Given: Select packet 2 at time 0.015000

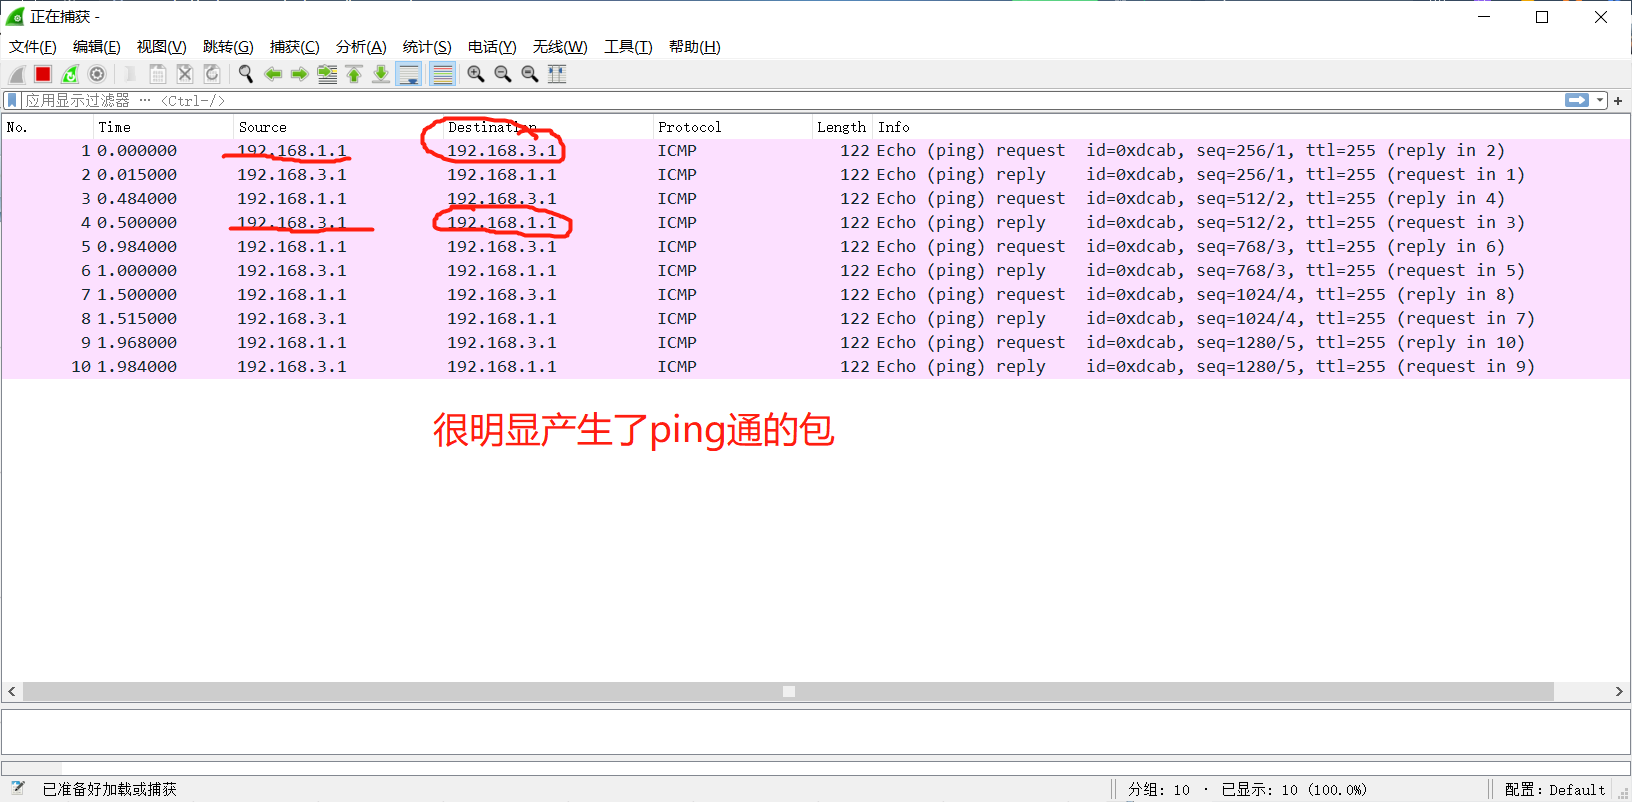Looking at the screenshot, I should (815, 174).
